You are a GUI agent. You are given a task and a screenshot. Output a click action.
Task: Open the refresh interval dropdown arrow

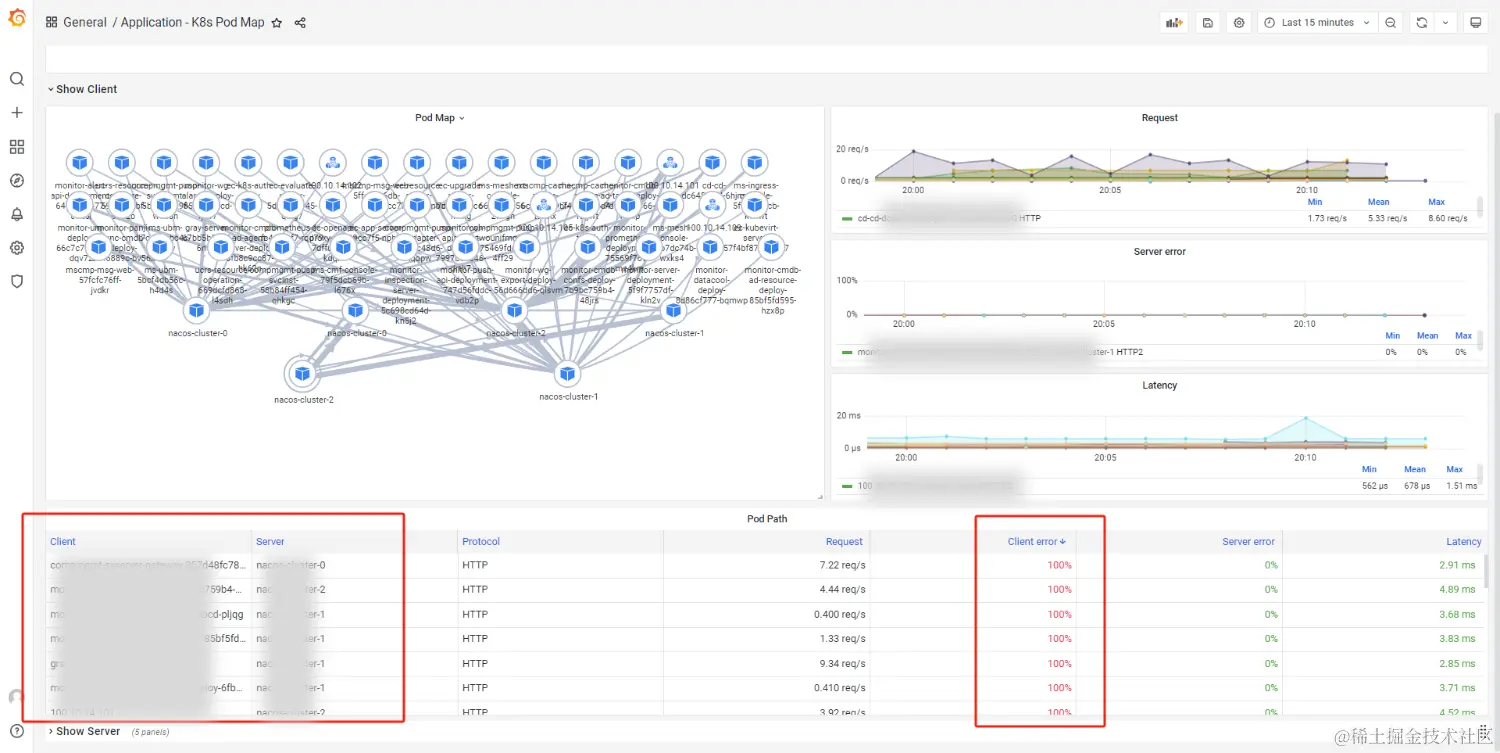(x=1445, y=22)
